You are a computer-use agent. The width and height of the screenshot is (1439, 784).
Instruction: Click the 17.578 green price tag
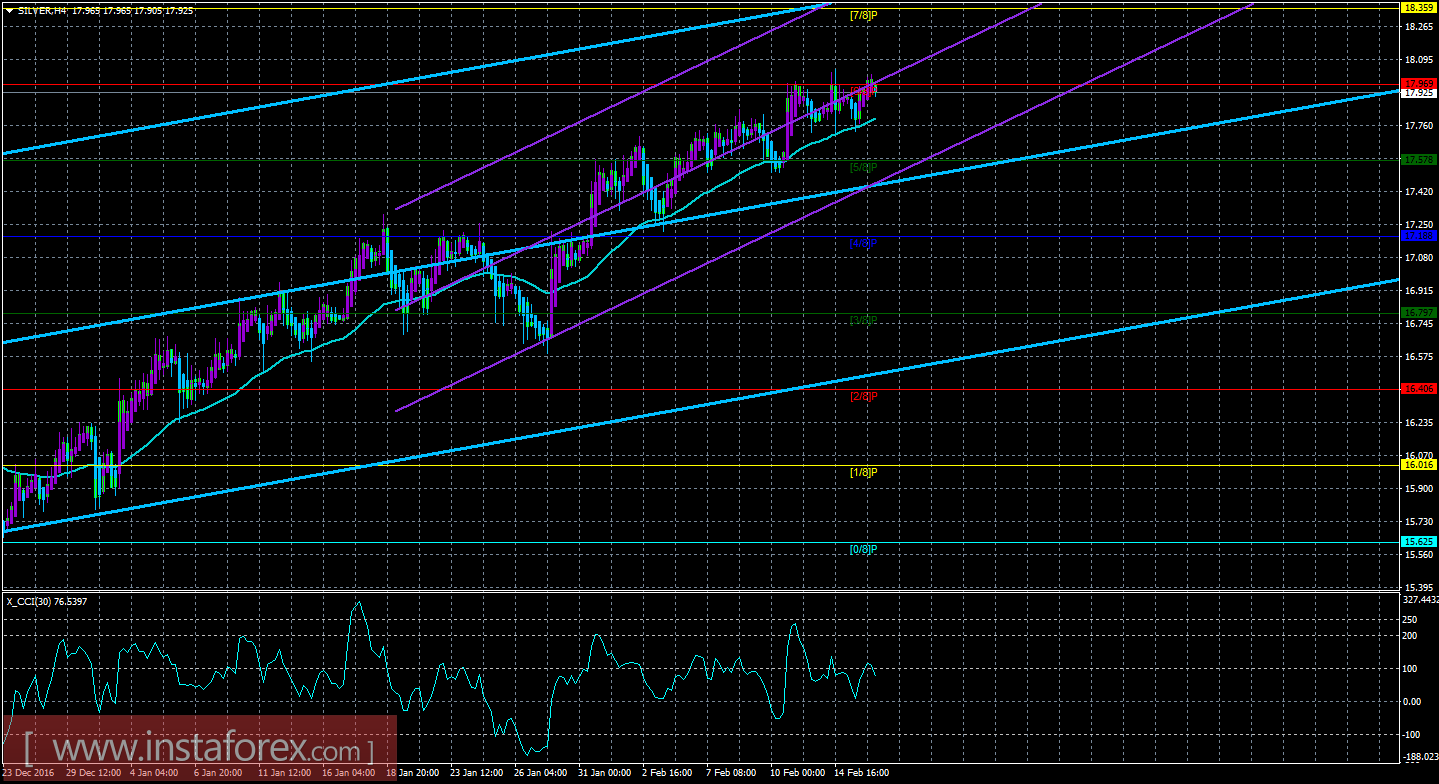(x=1417, y=160)
